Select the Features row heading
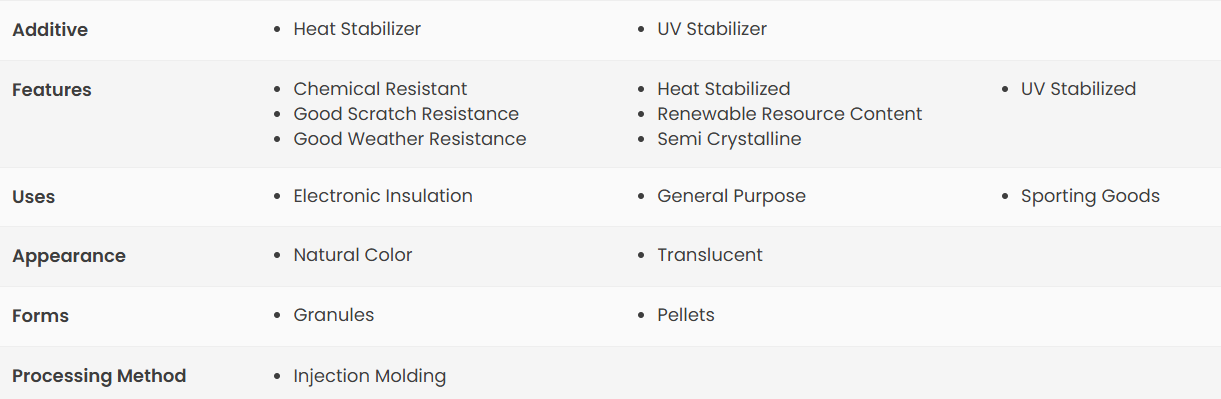 (52, 90)
